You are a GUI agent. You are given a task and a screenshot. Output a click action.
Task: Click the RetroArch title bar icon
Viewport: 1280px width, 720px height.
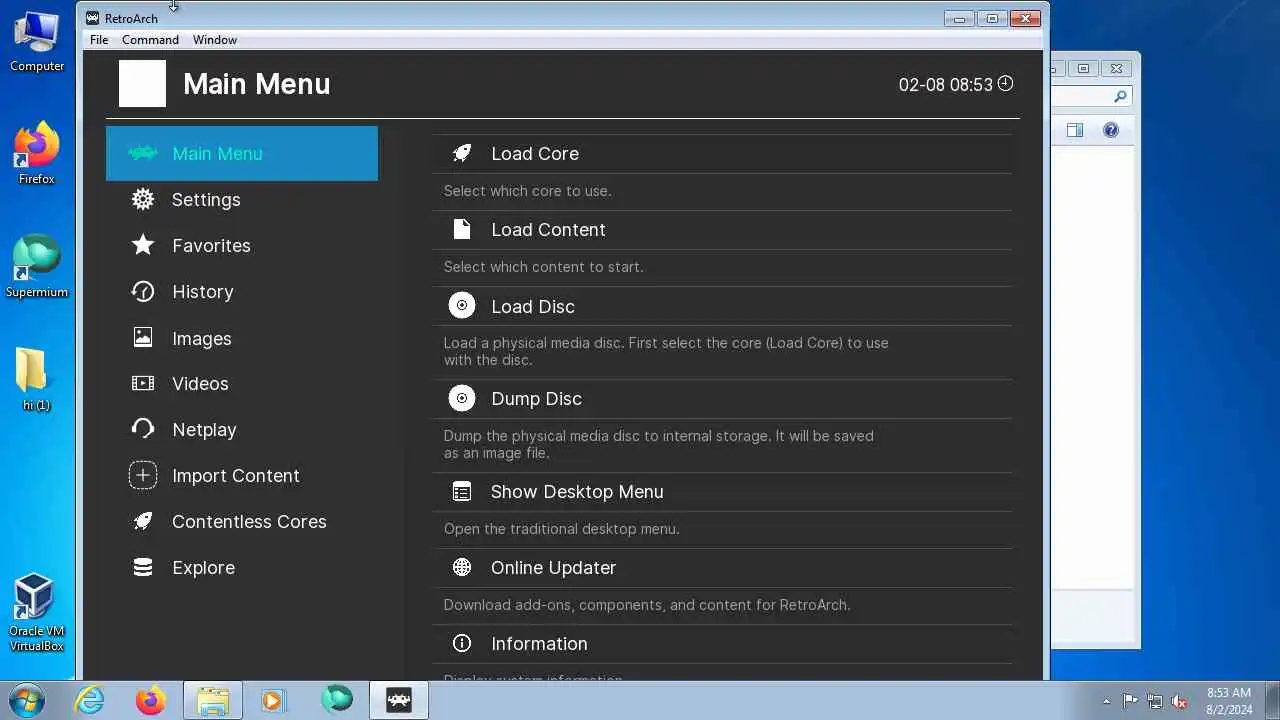pyautogui.click(x=93, y=18)
